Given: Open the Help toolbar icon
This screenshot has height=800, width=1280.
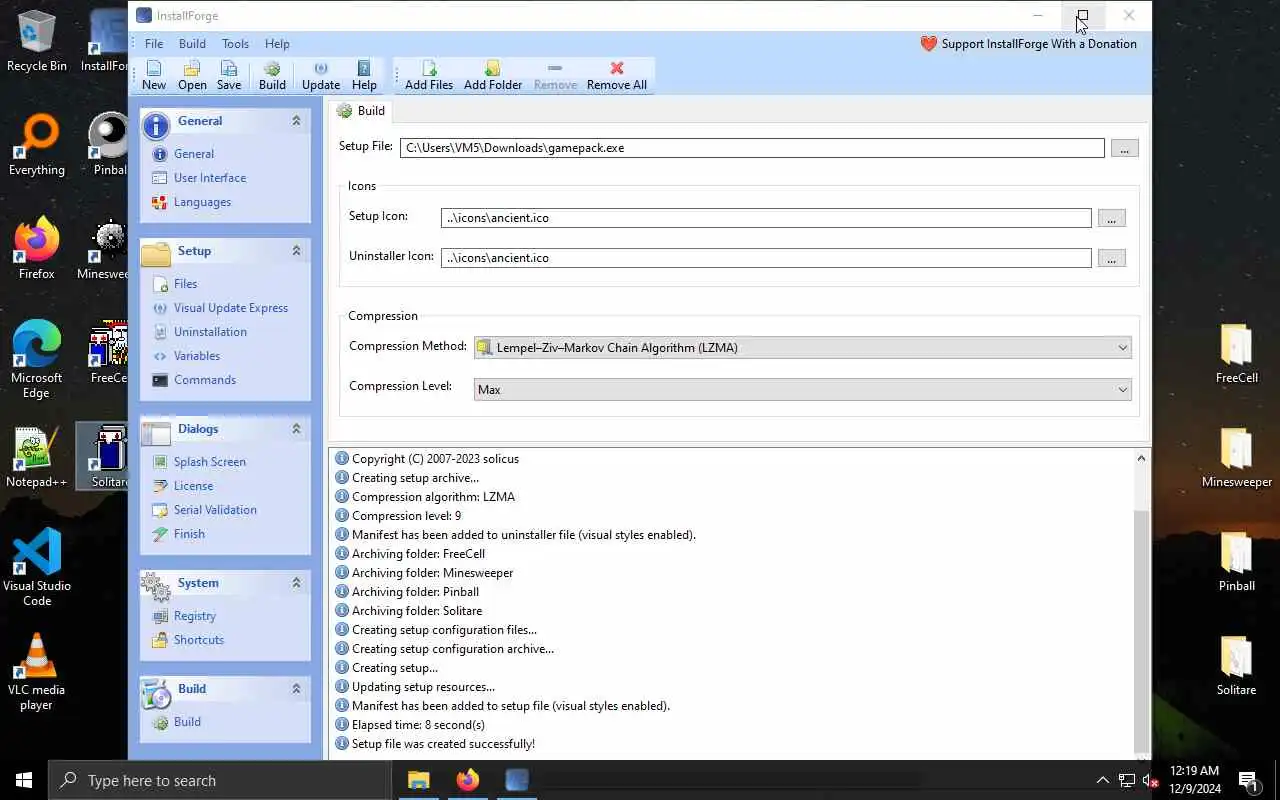Looking at the screenshot, I should [x=364, y=76].
